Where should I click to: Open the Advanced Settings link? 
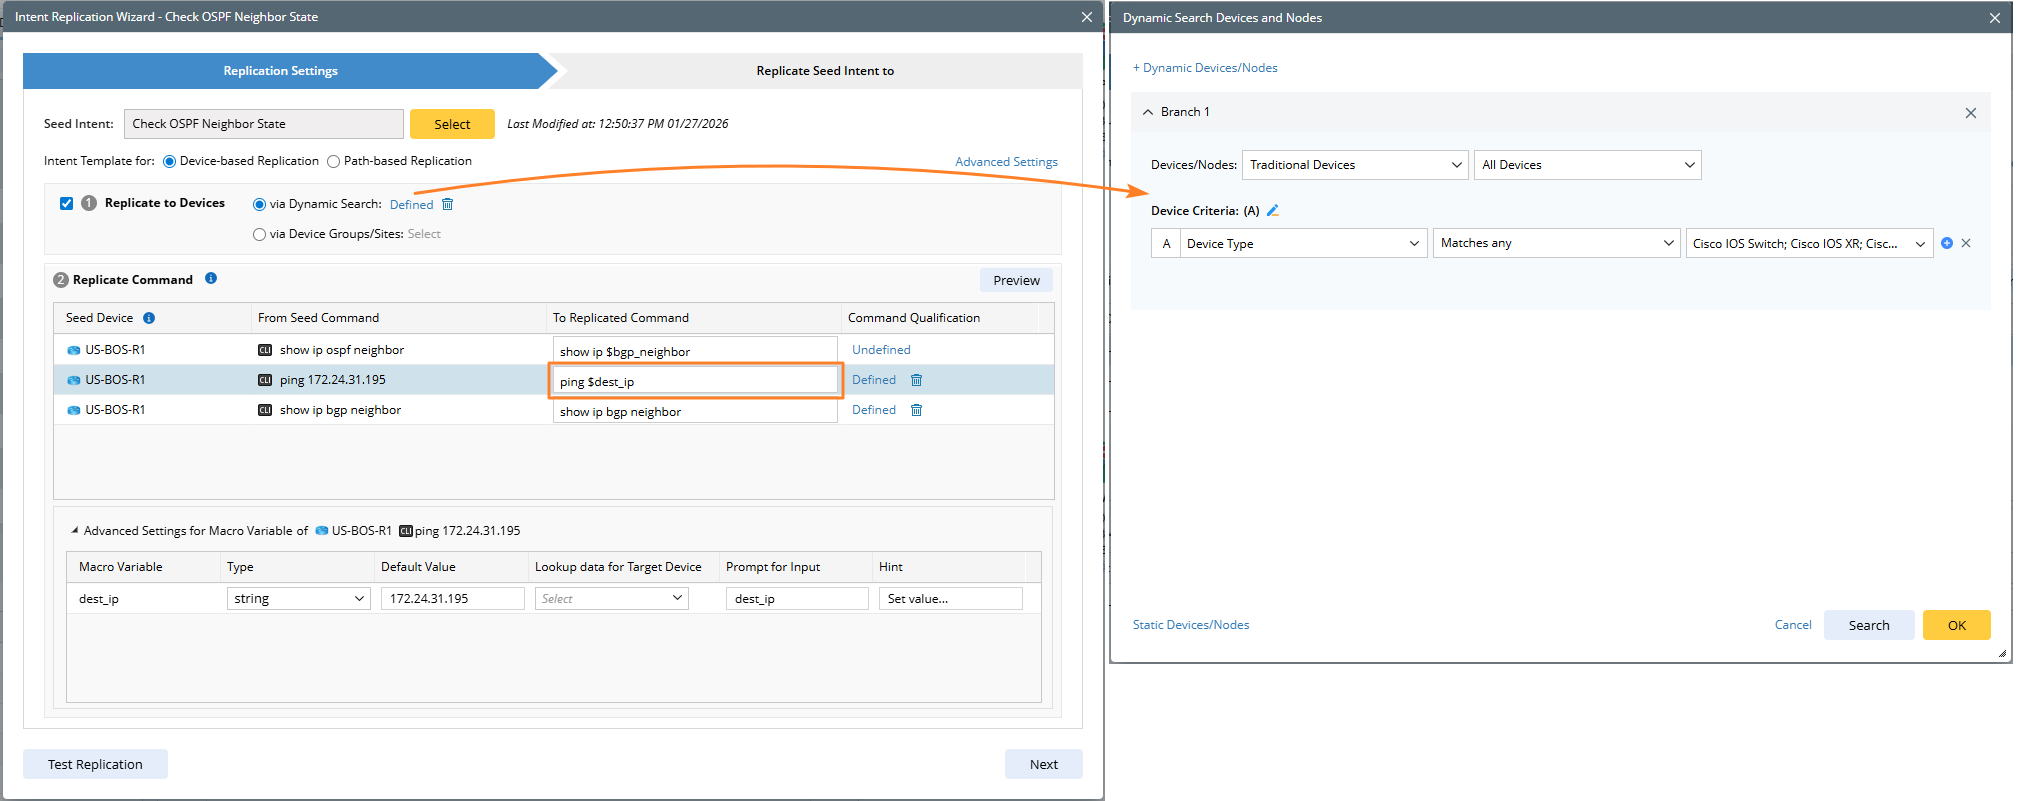tap(1006, 162)
